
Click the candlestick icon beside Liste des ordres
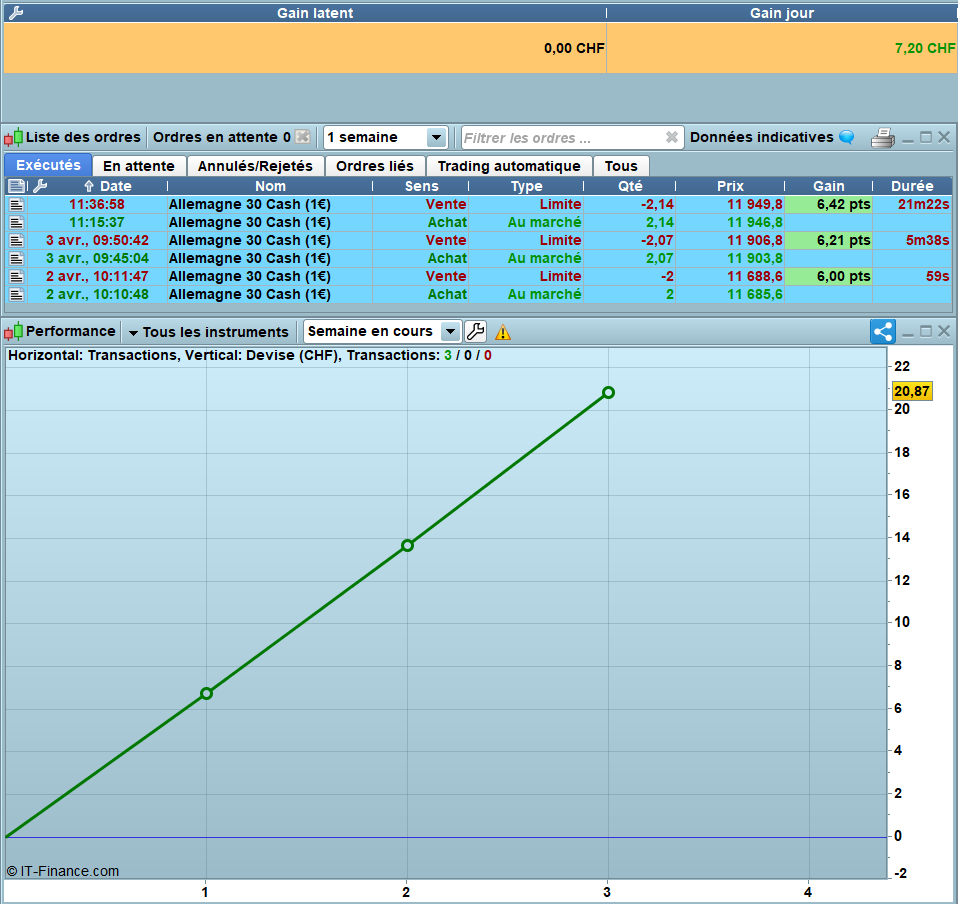tap(13, 138)
